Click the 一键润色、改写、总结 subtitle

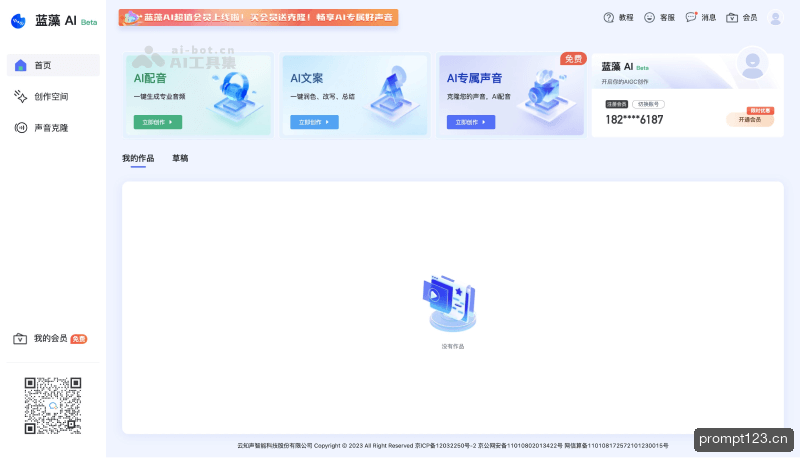click(322, 96)
